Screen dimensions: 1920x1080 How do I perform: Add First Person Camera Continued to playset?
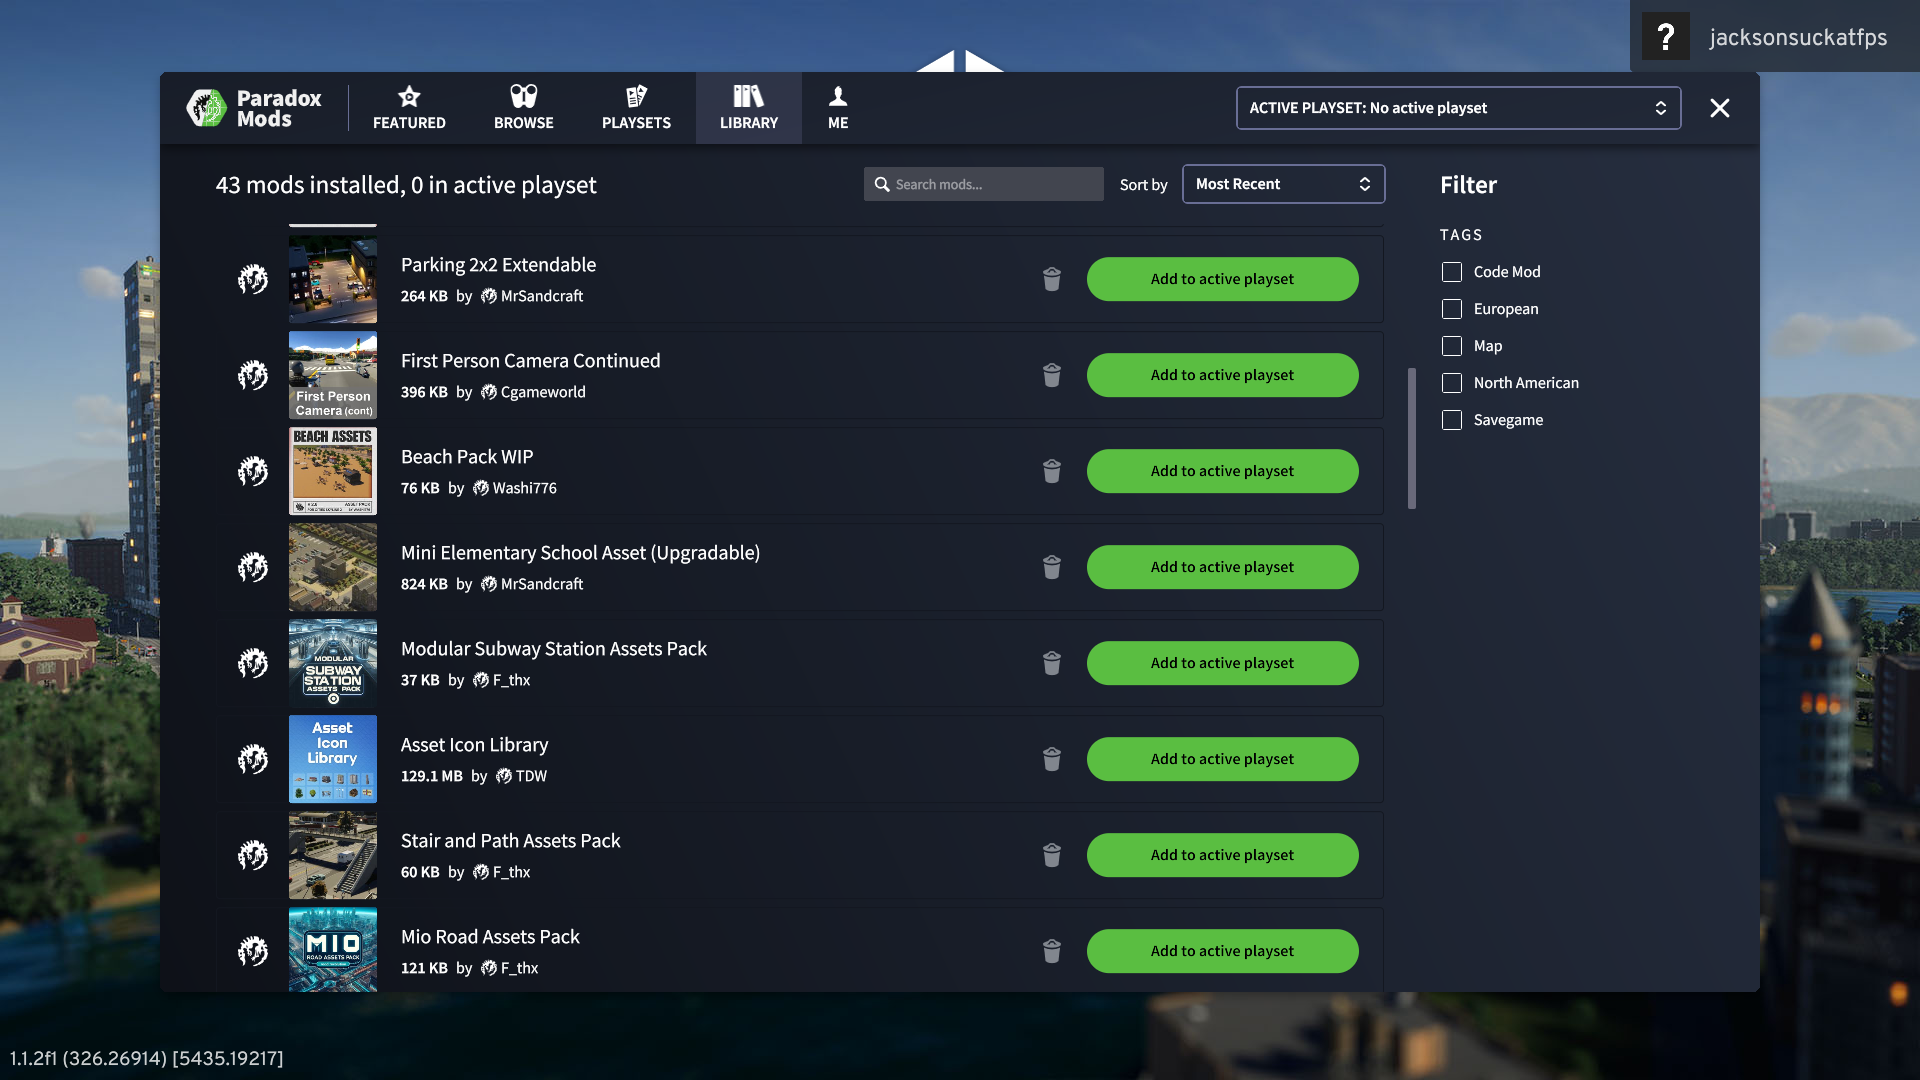pyautogui.click(x=1222, y=375)
